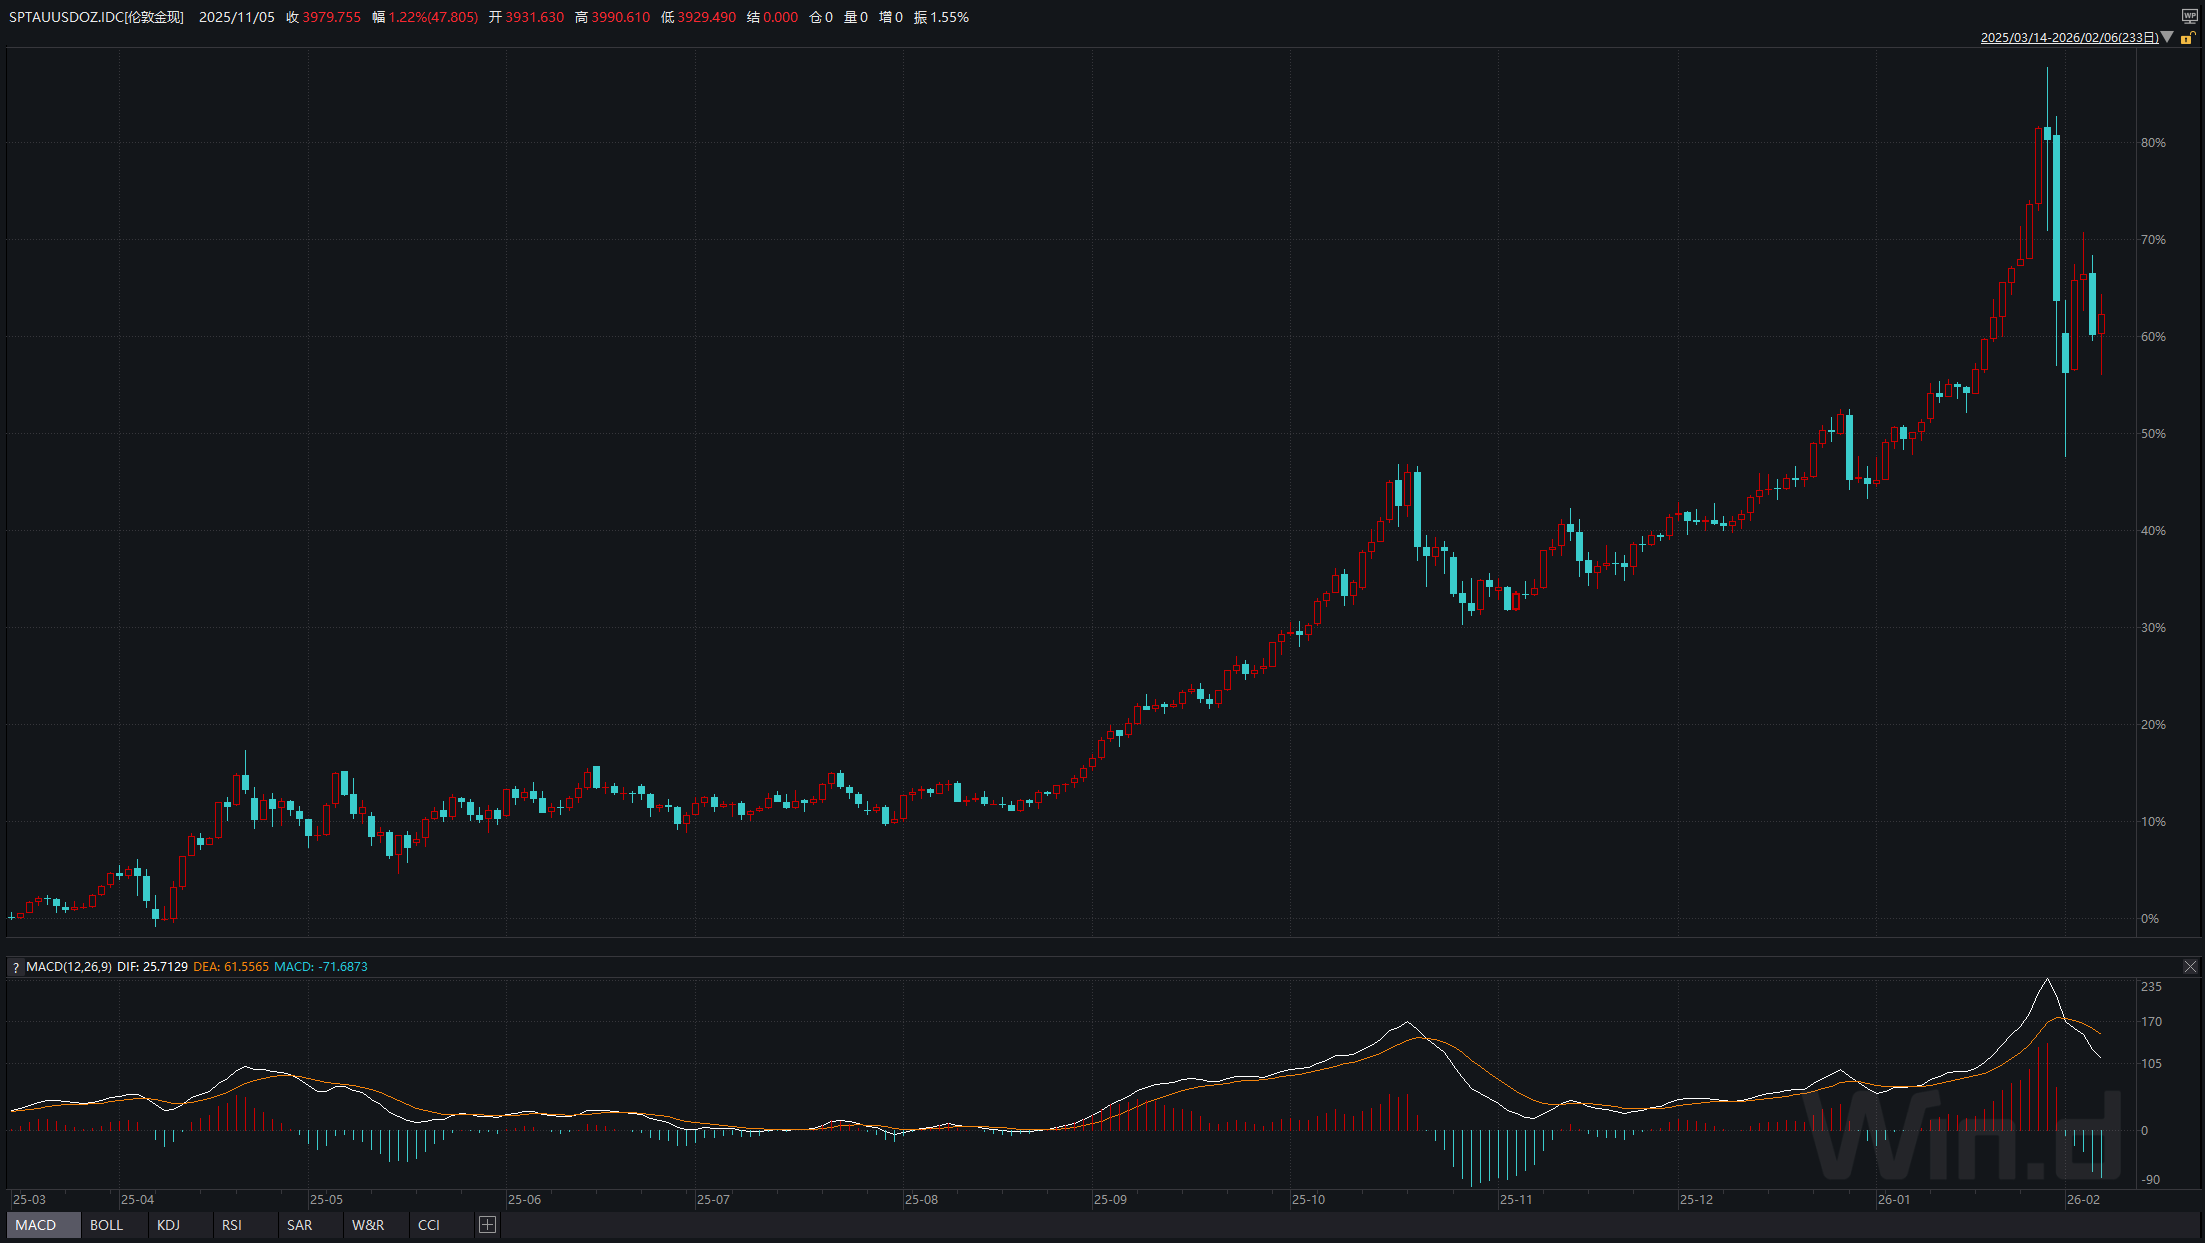Click the 25-09 marker on time axis
This screenshot has width=2205, height=1243.
pyautogui.click(x=1109, y=1199)
